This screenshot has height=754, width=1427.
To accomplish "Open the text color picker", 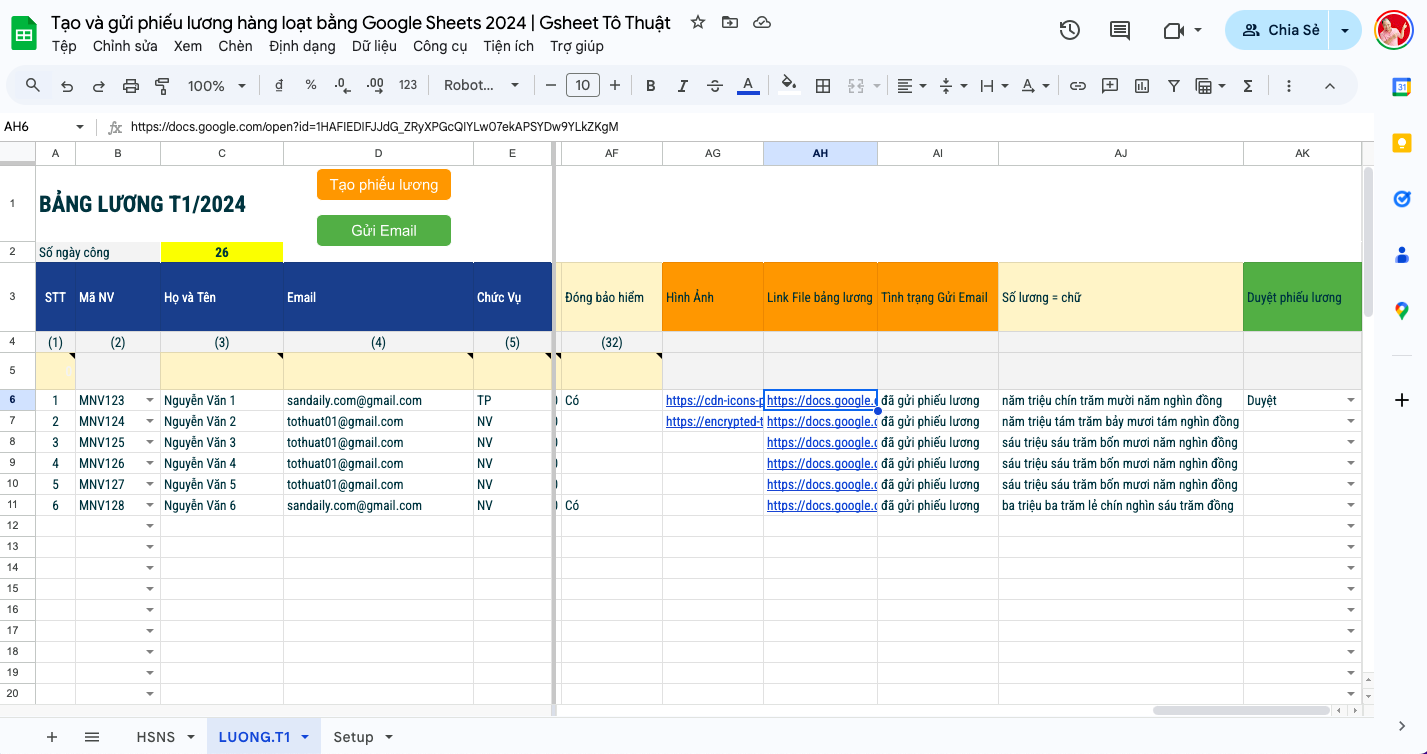I will point(748,85).
